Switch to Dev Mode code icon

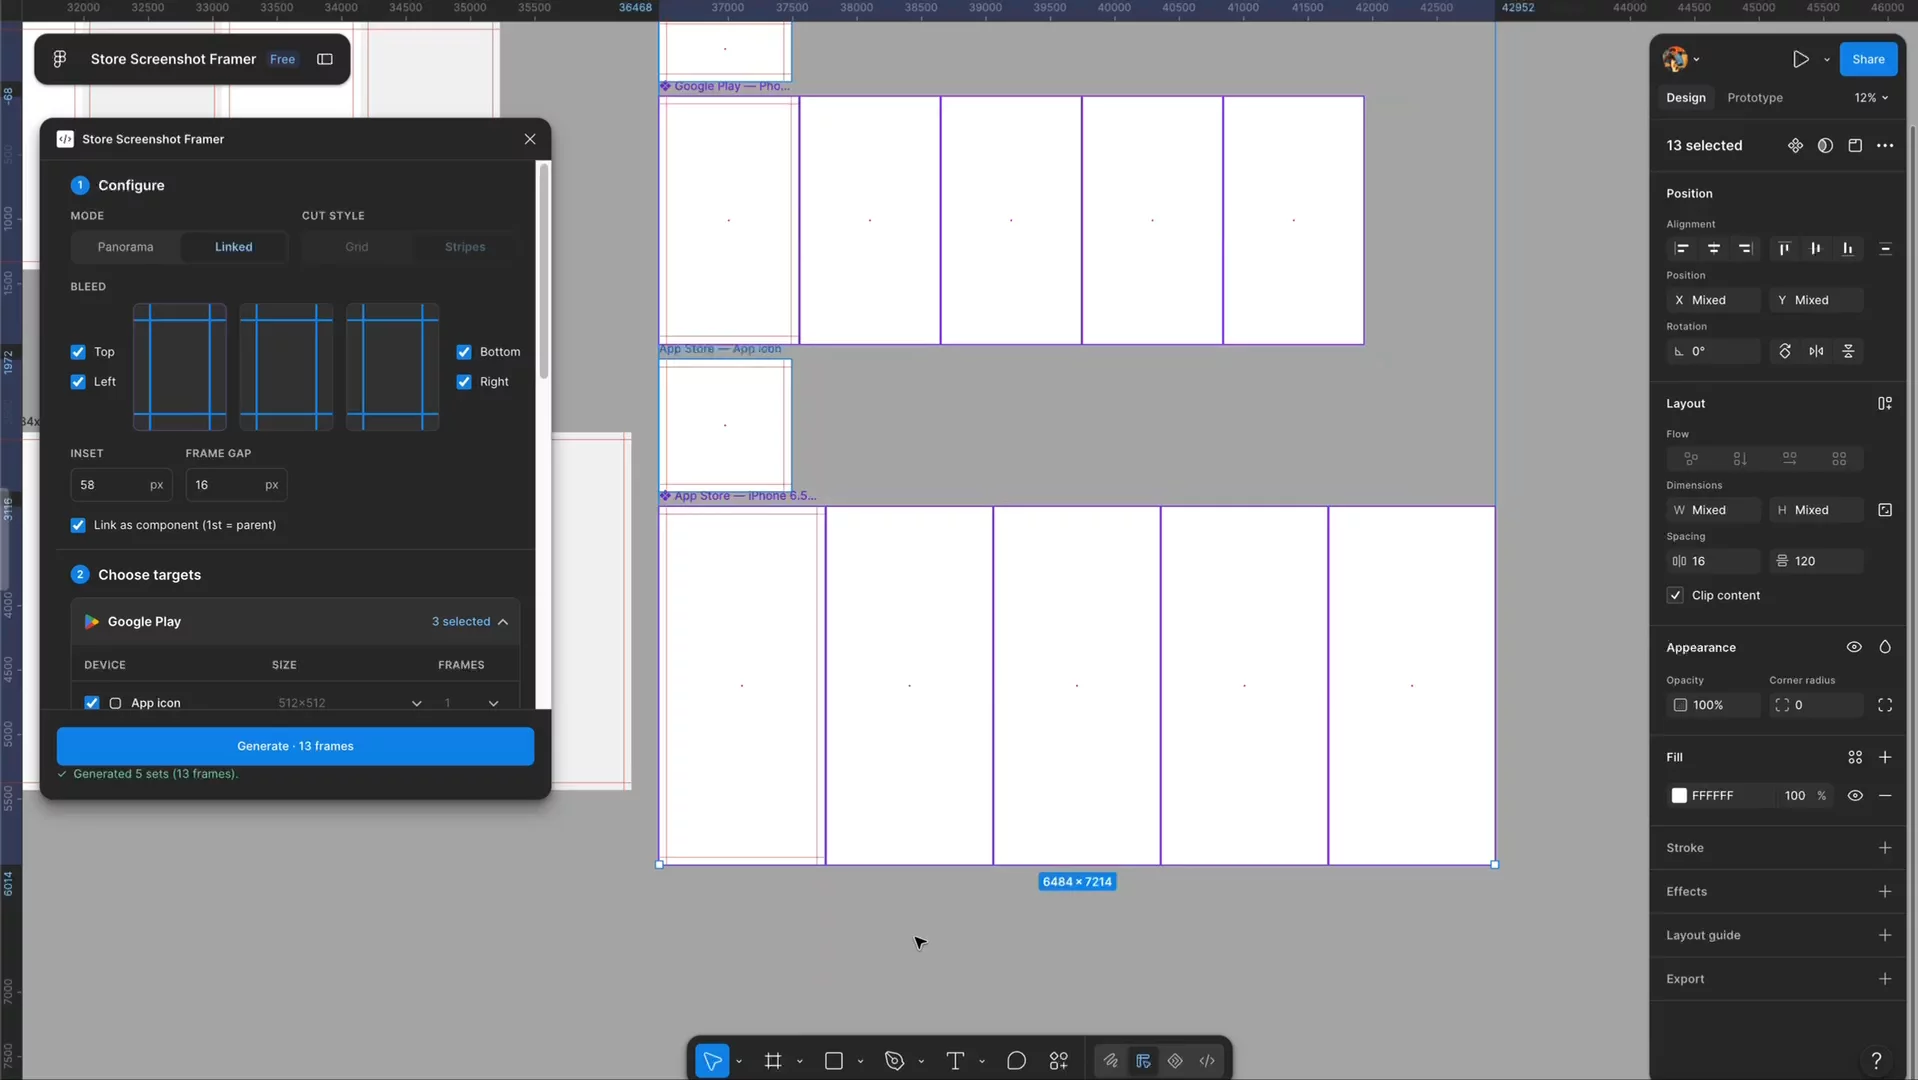click(x=1207, y=1060)
